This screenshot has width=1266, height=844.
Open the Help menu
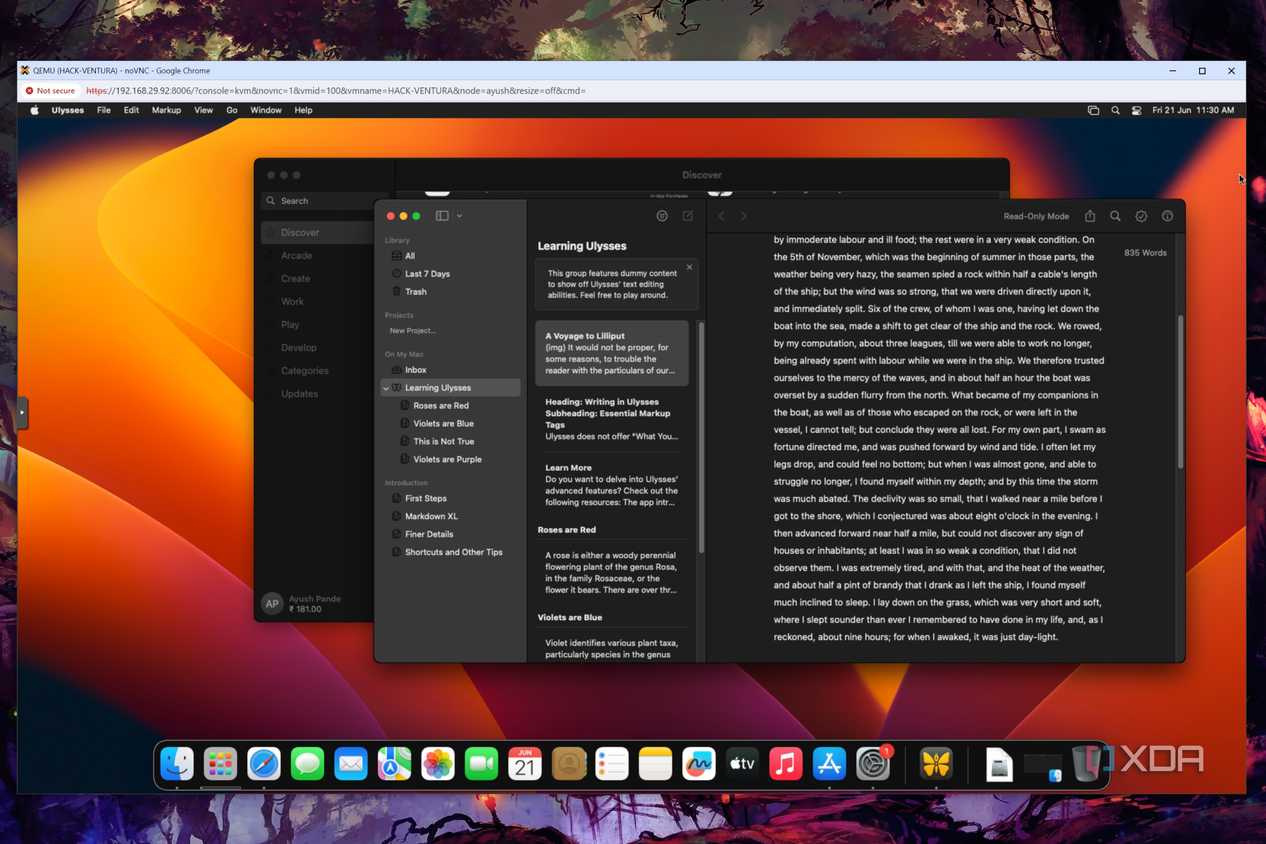click(x=303, y=111)
